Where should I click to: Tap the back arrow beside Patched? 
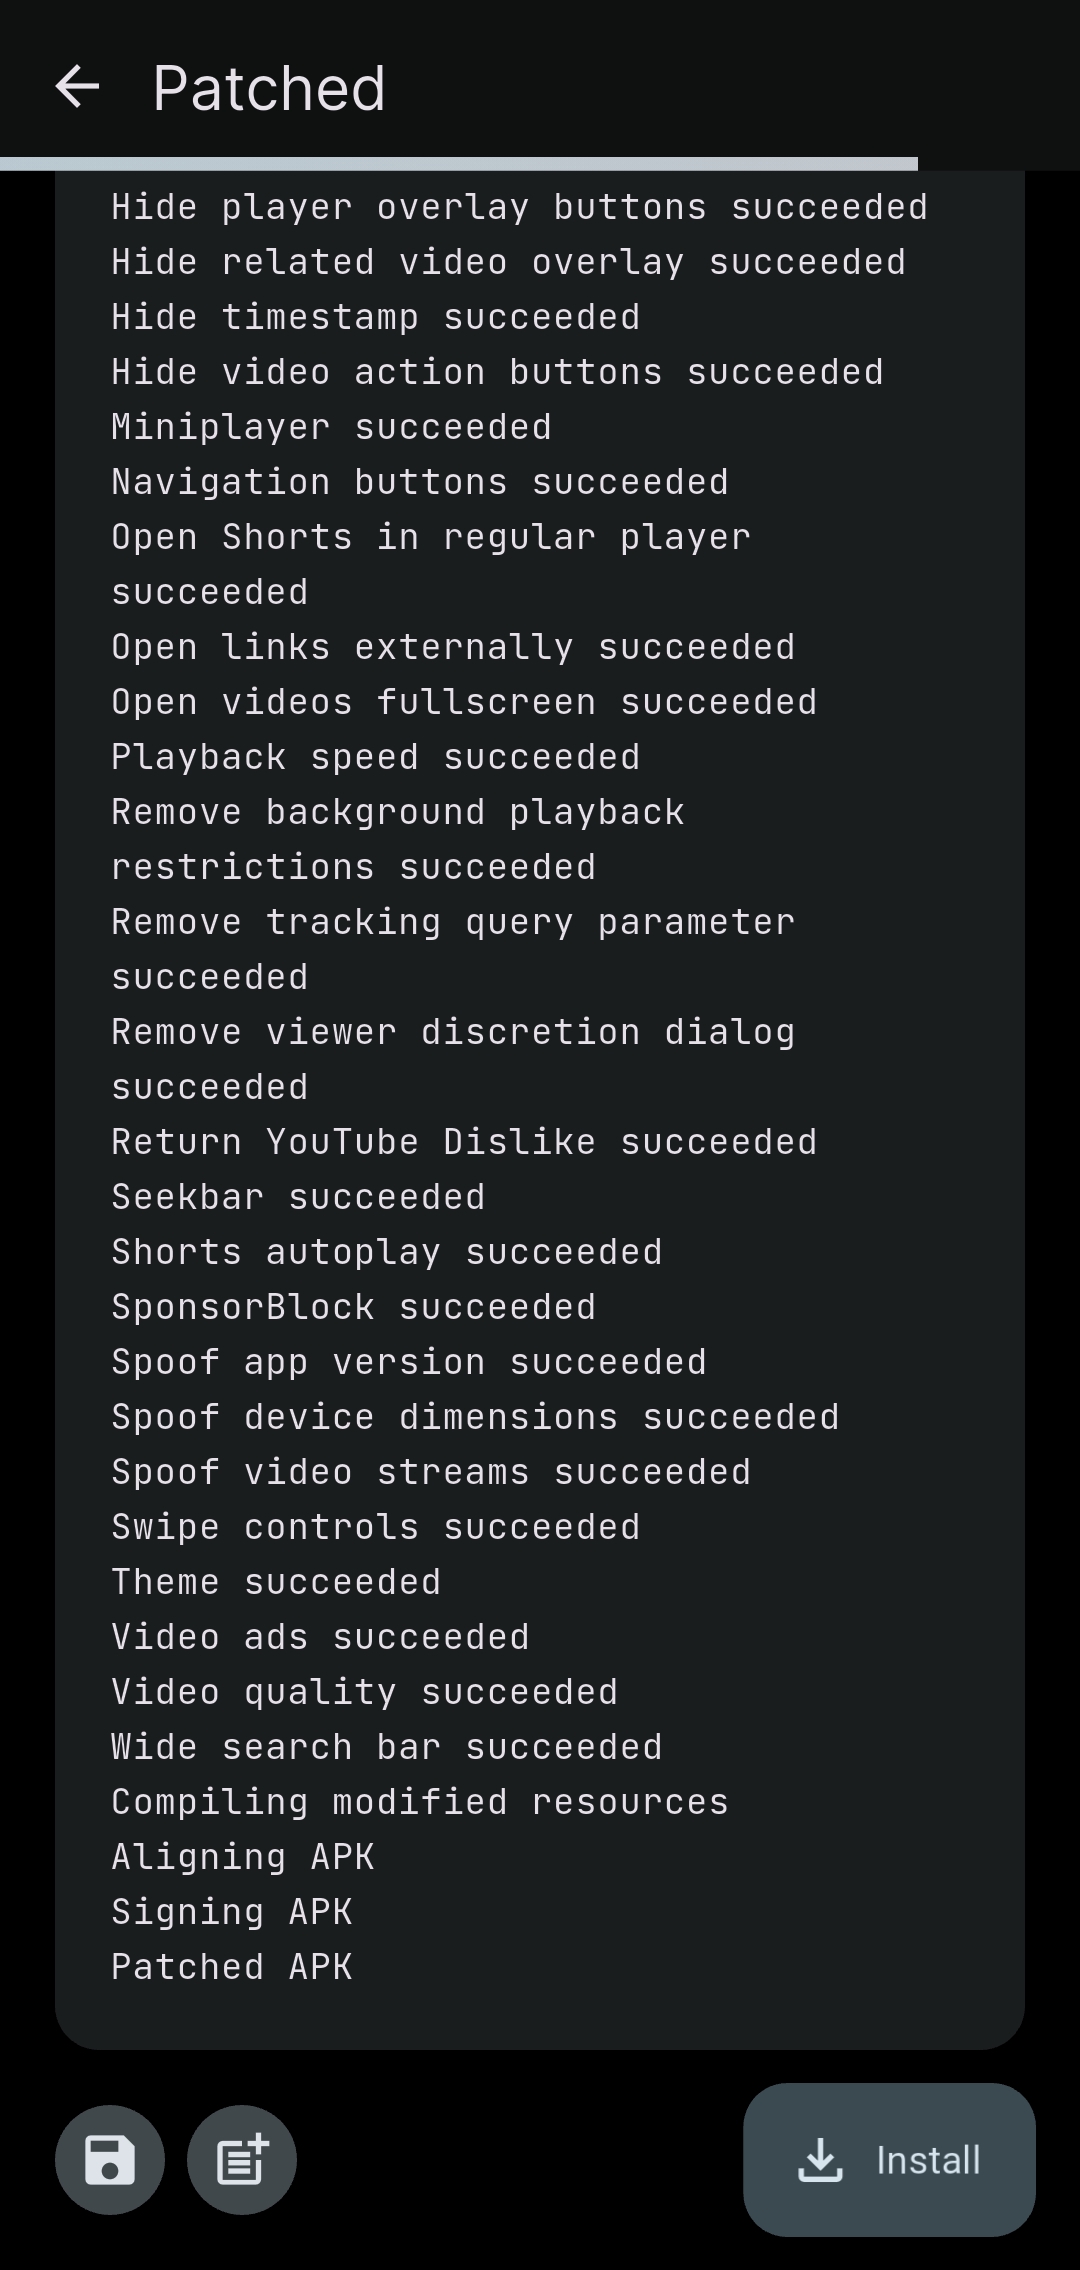pyautogui.click(x=77, y=87)
